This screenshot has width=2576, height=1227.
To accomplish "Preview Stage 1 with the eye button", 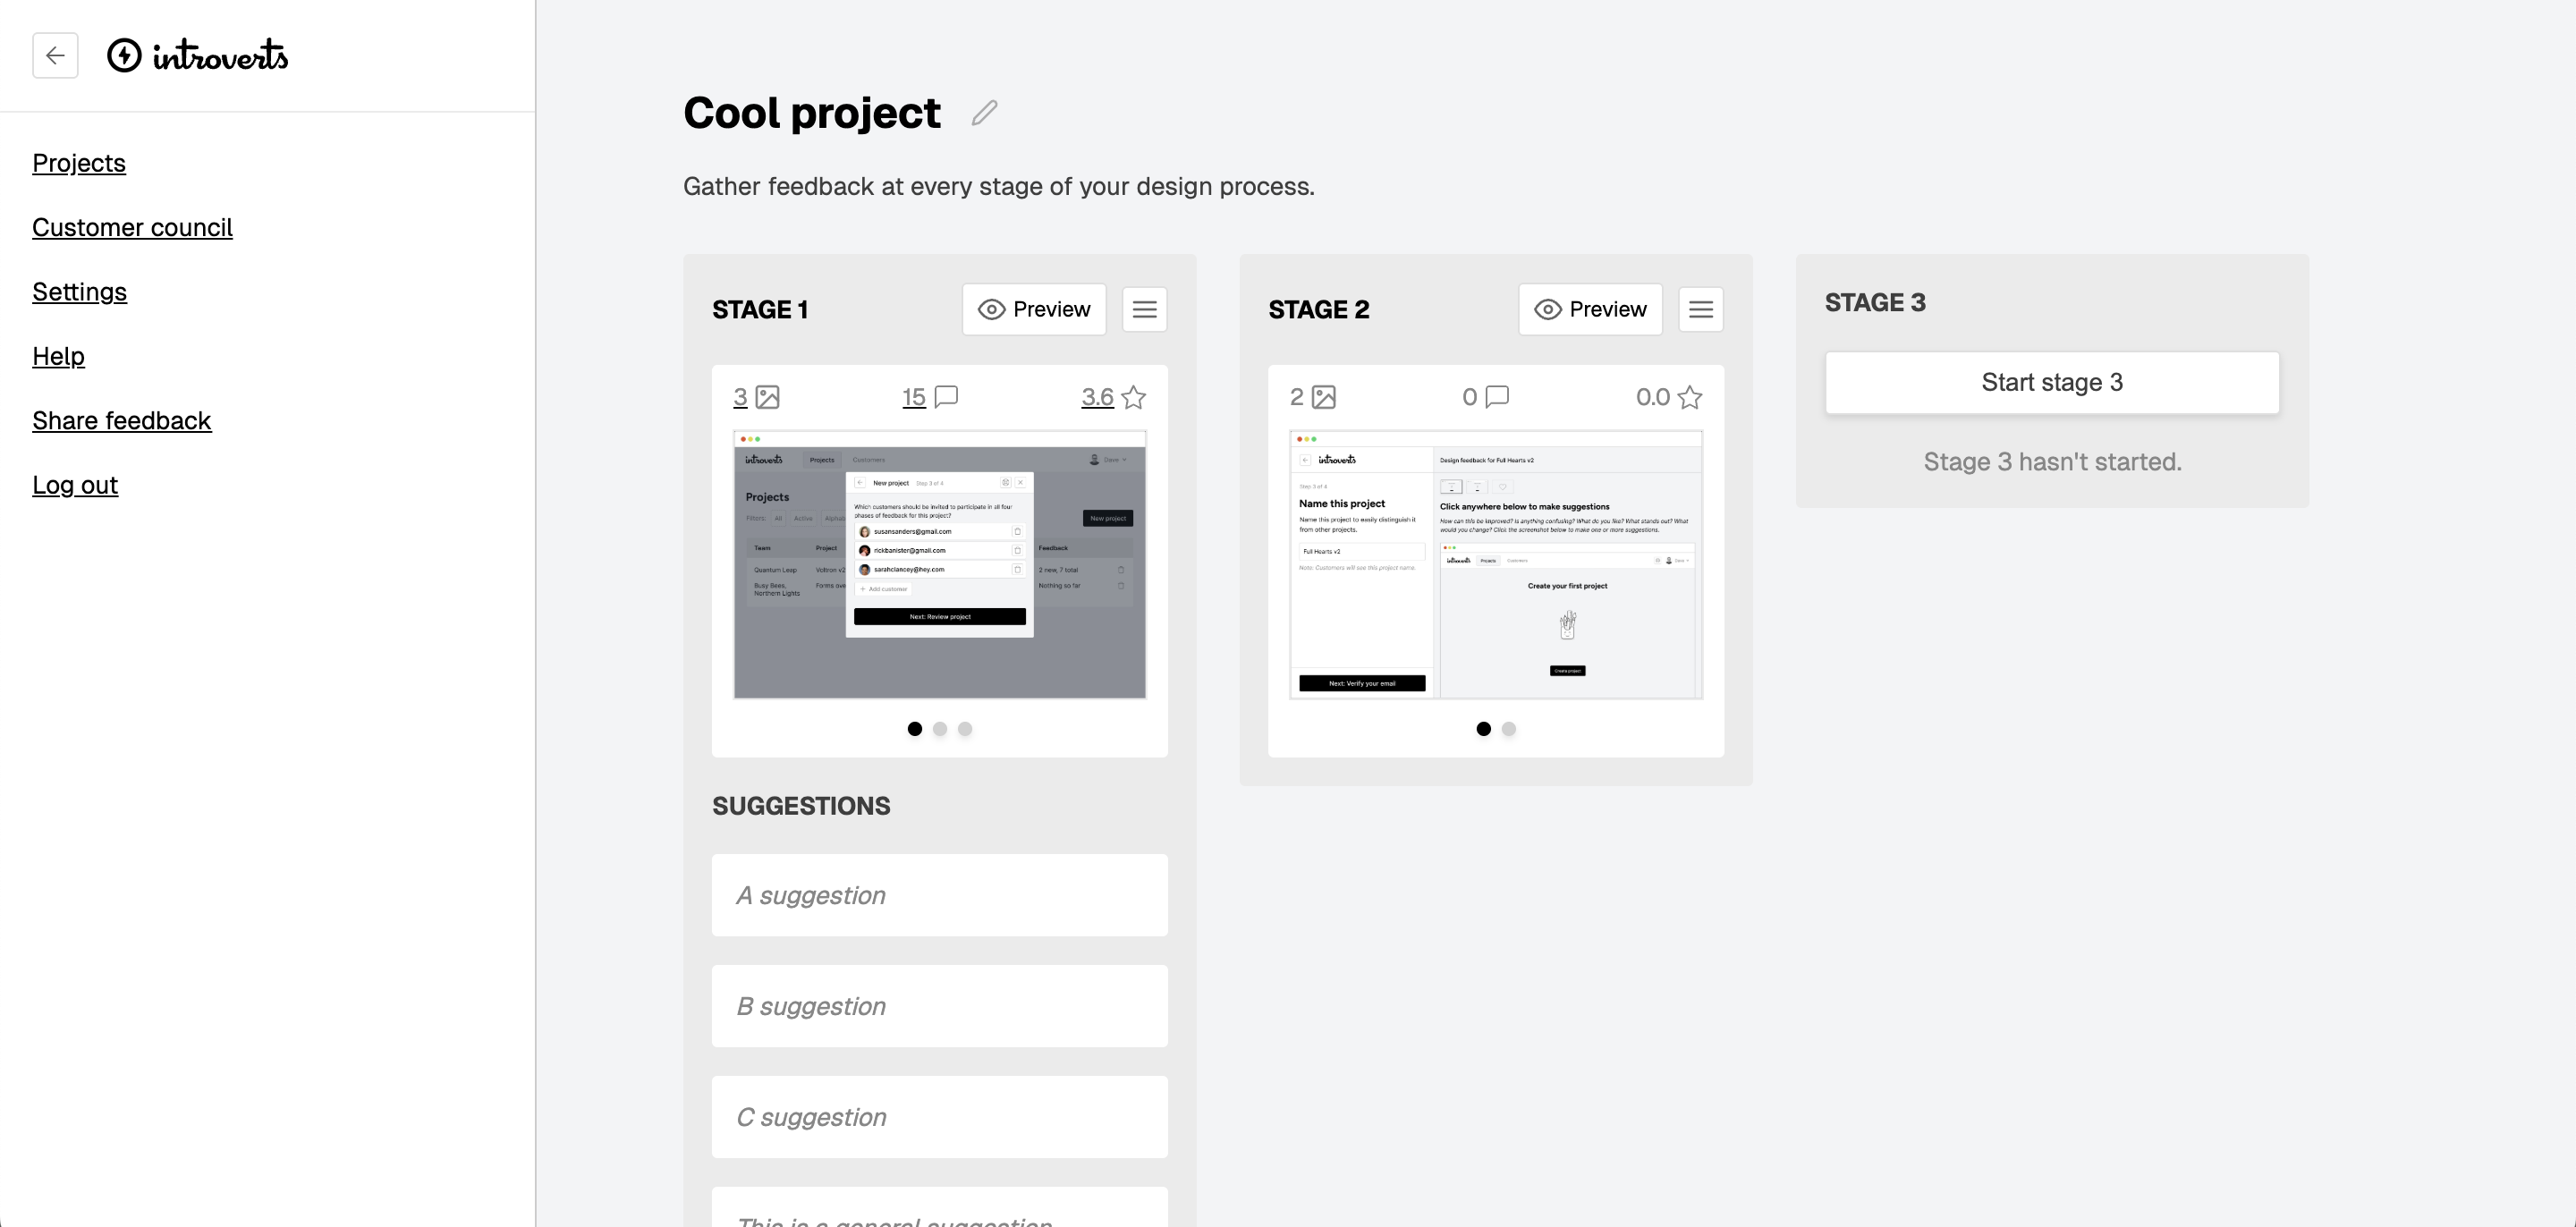I will pyautogui.click(x=1034, y=310).
